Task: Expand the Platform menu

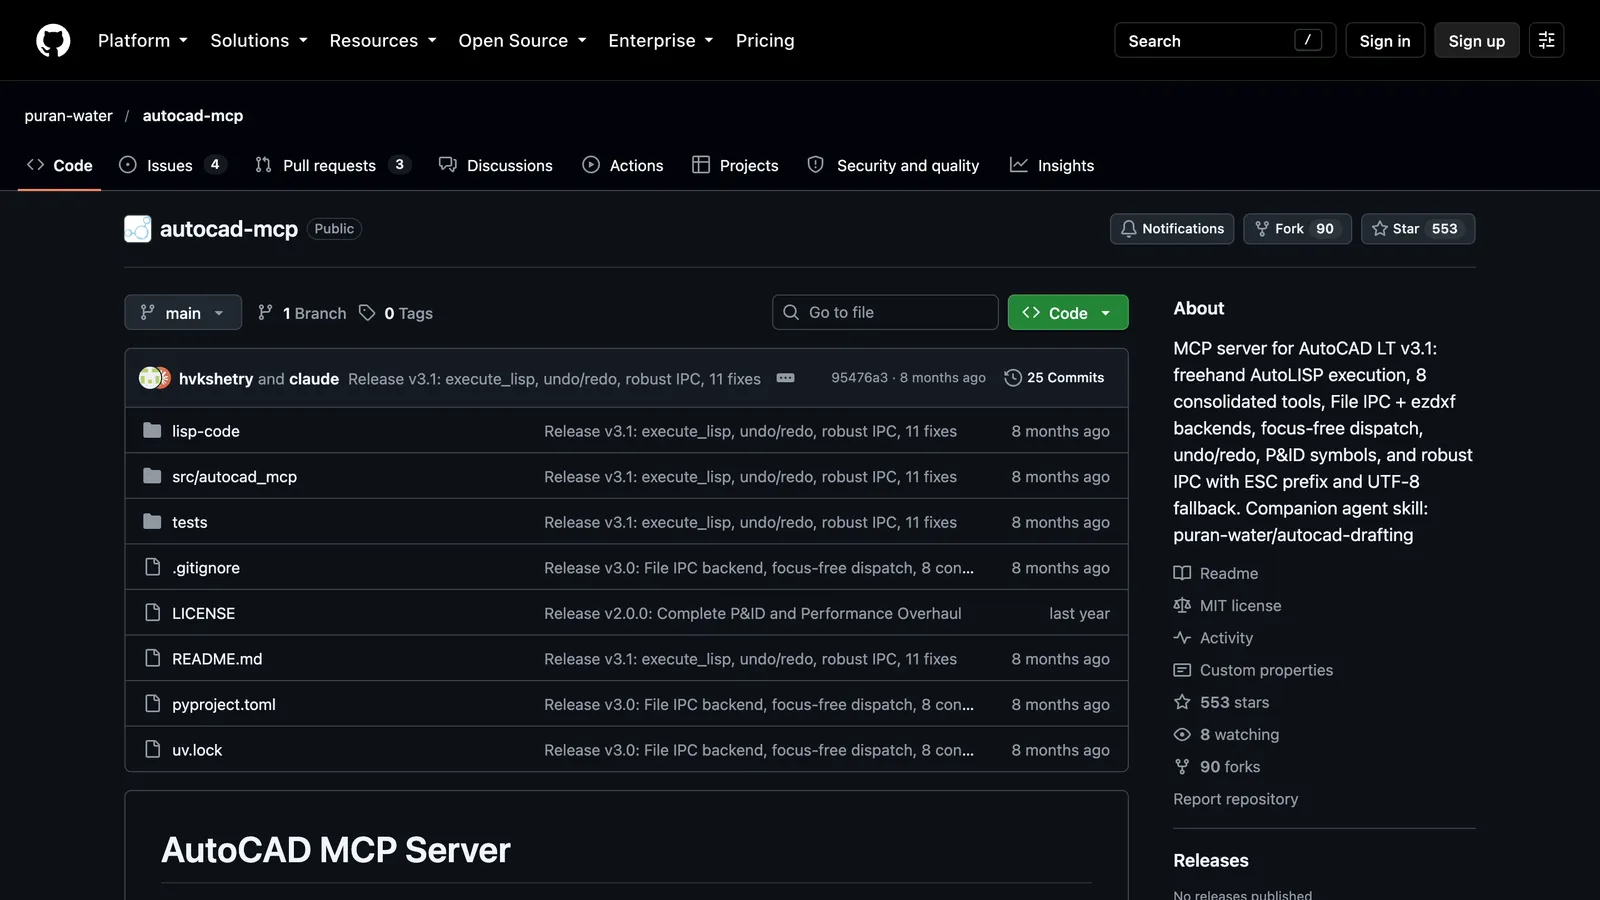Action: [x=142, y=40]
